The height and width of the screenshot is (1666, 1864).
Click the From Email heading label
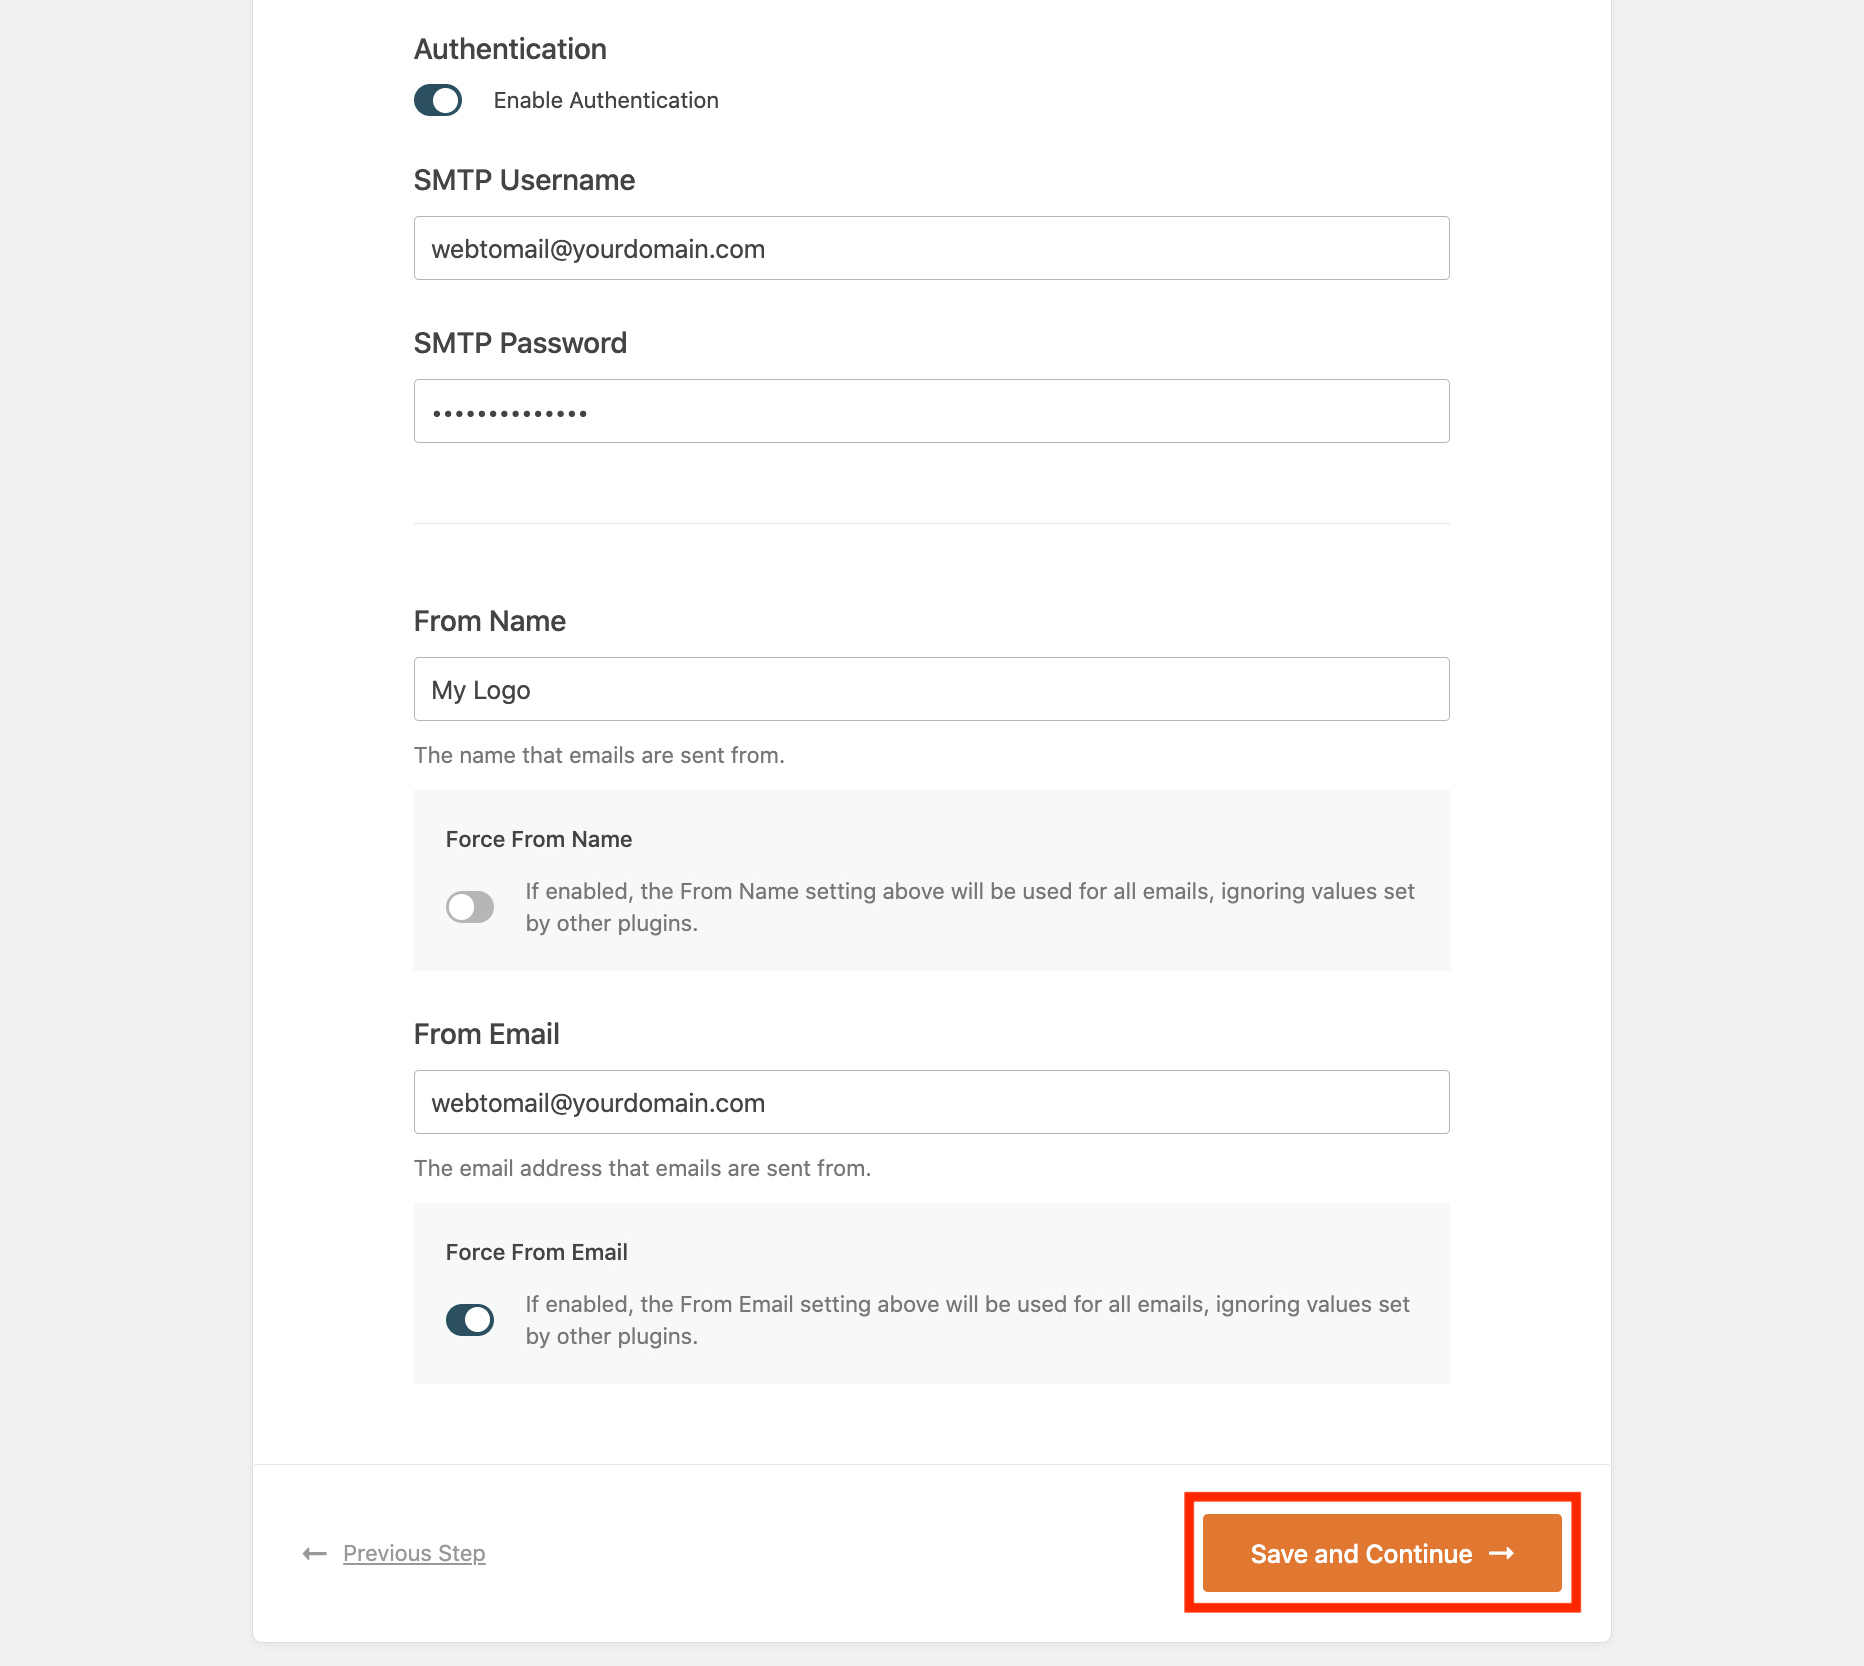tap(486, 1034)
